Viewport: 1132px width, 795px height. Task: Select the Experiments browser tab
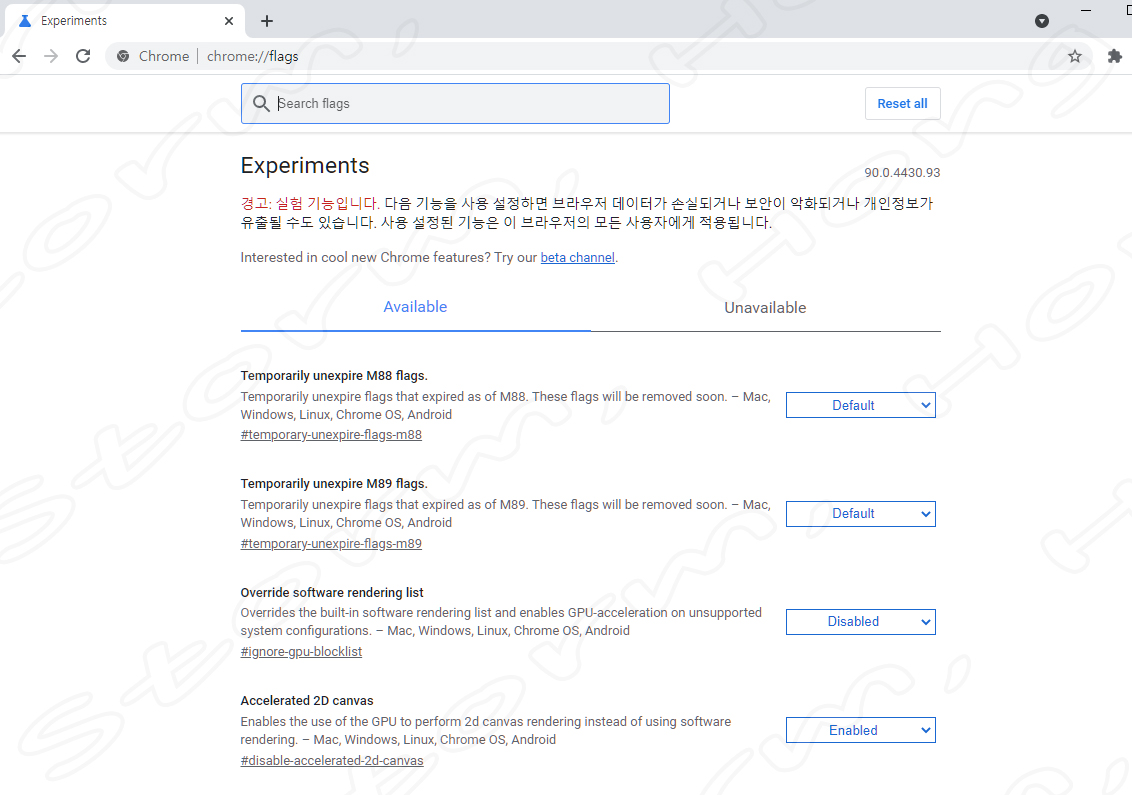point(124,21)
